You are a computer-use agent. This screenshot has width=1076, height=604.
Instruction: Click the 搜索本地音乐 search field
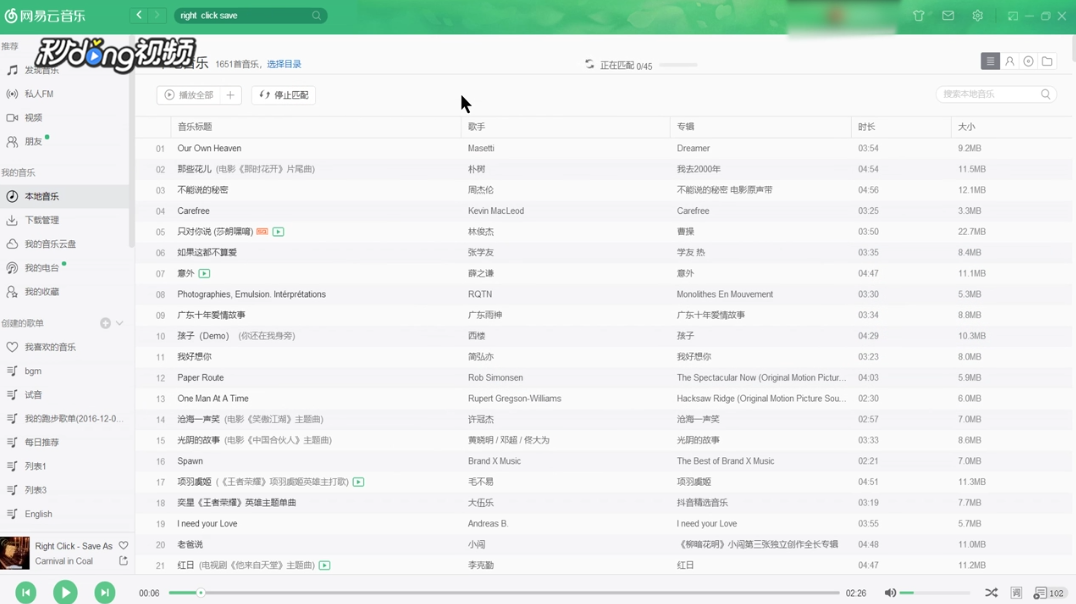[996, 94]
